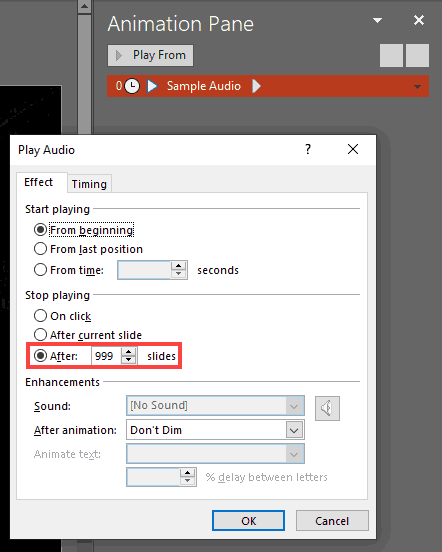Select After current slide option
The height and width of the screenshot is (552, 442).
click(x=88, y=335)
